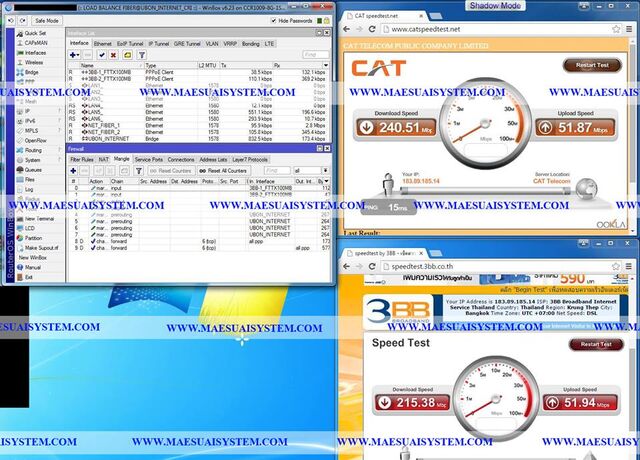640x460 pixels.
Task: Go back in the CAT speedtest browser
Action: point(347,29)
